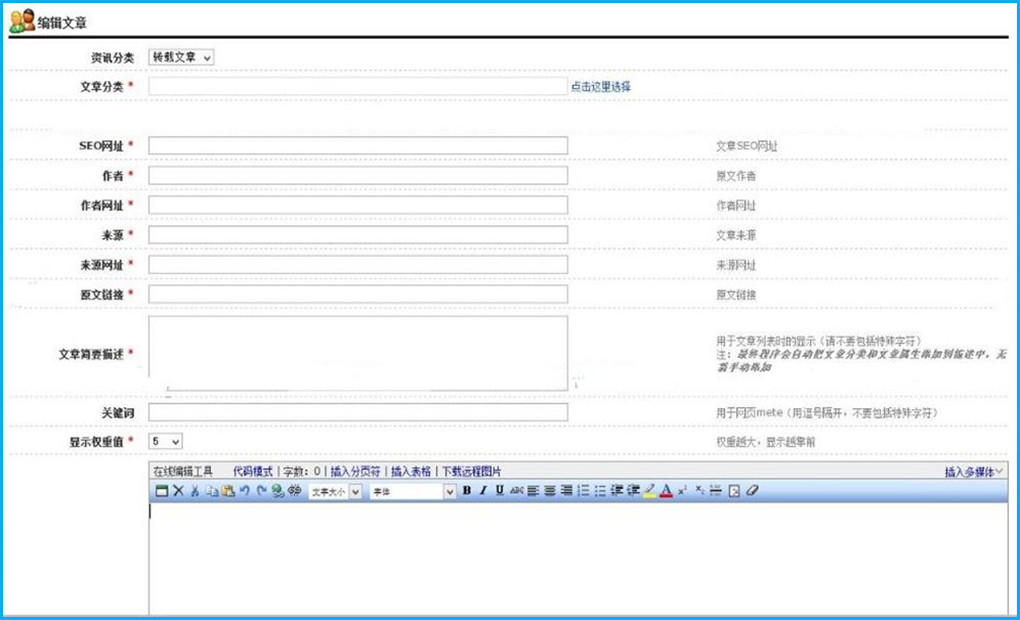Image resolution: width=1020 pixels, height=620 pixels.
Task: Apply underline with the U icon
Action: point(499,491)
